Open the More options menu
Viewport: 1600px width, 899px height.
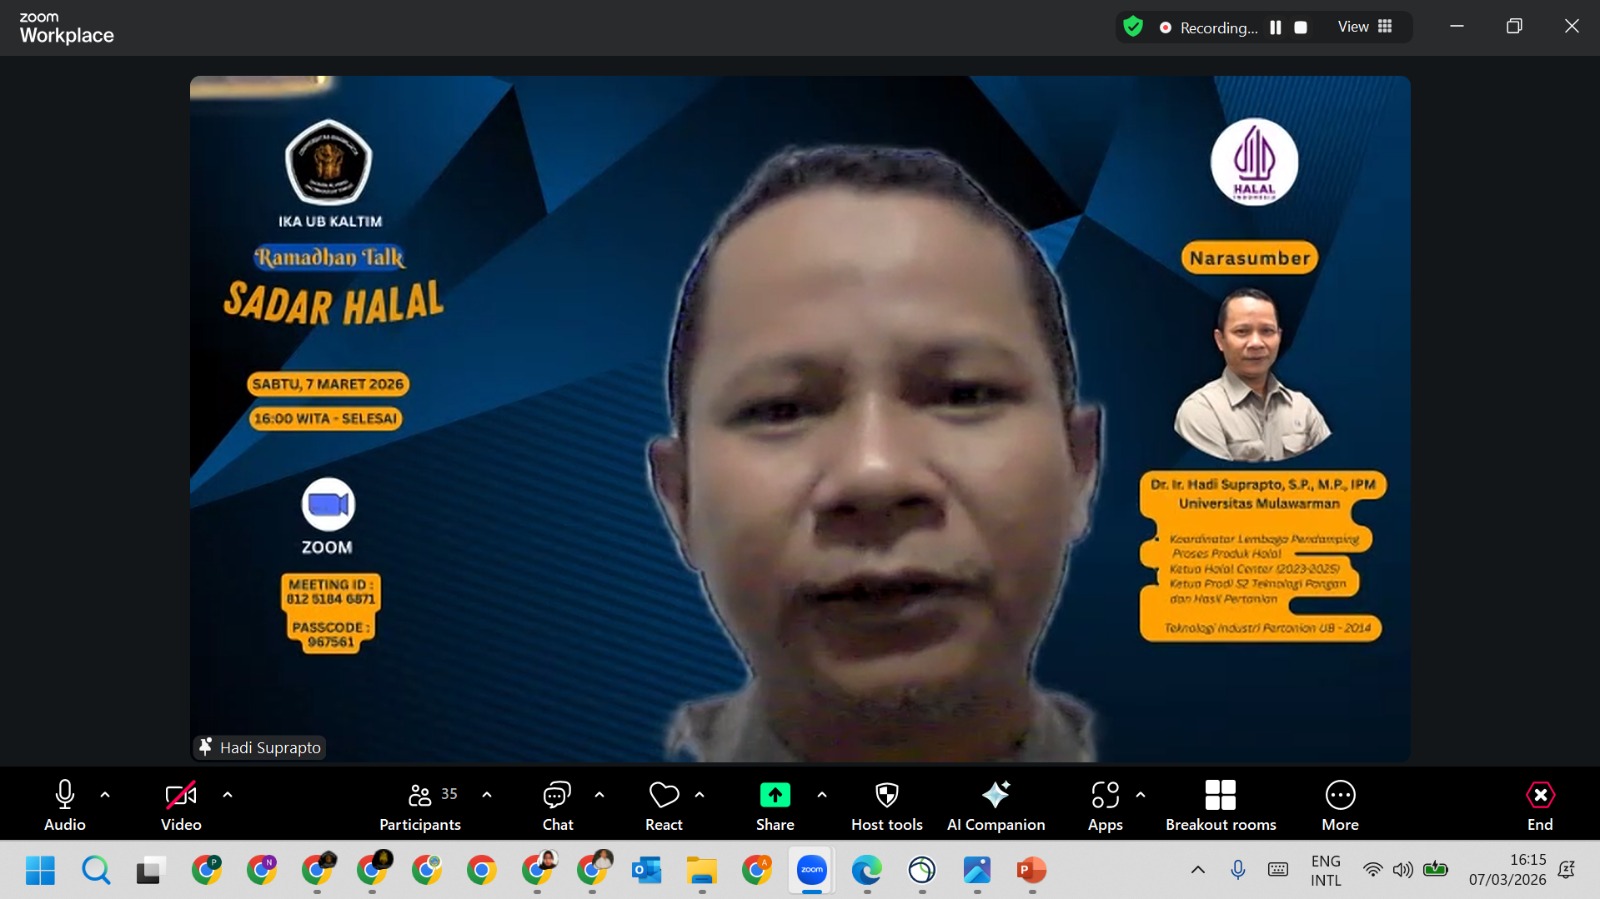pyautogui.click(x=1340, y=805)
